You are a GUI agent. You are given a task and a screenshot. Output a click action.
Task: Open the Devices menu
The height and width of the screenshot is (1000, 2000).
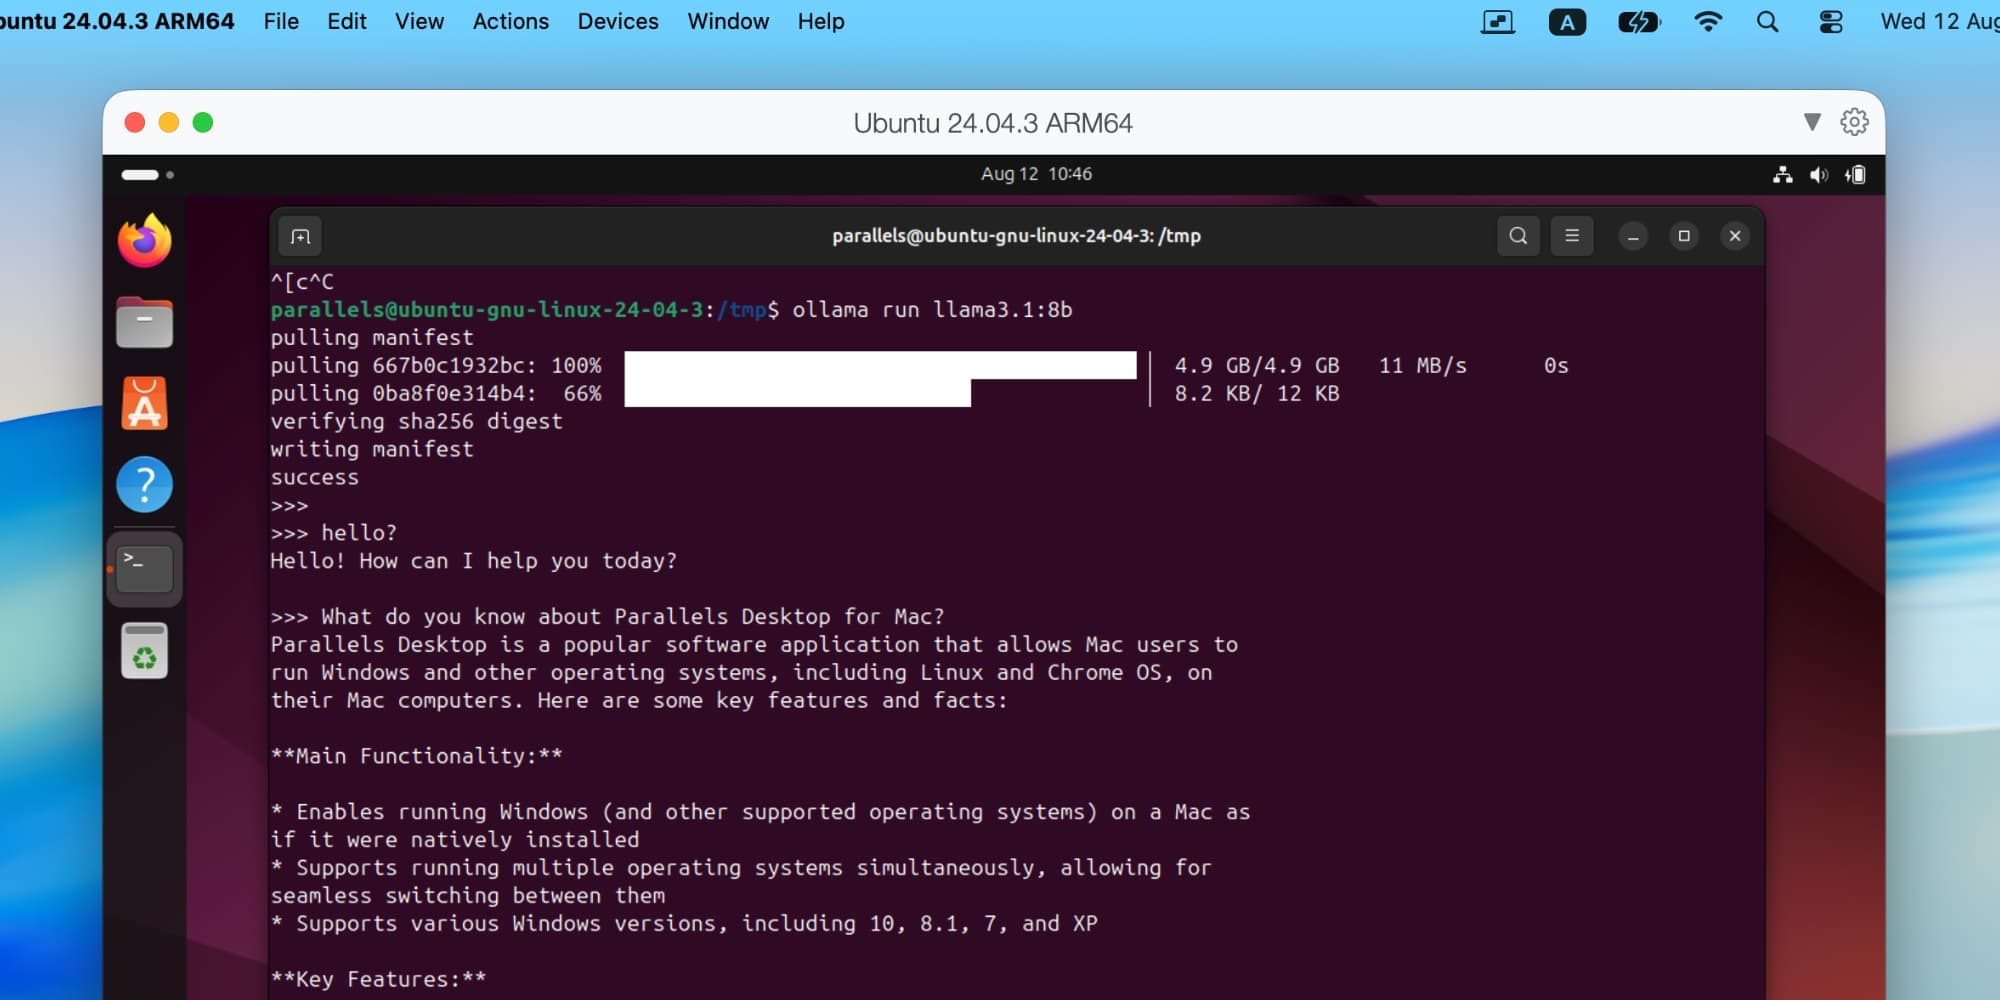(x=618, y=22)
